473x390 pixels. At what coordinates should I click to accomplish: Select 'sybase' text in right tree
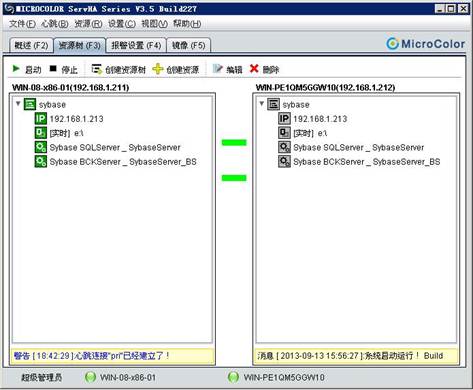click(x=296, y=105)
